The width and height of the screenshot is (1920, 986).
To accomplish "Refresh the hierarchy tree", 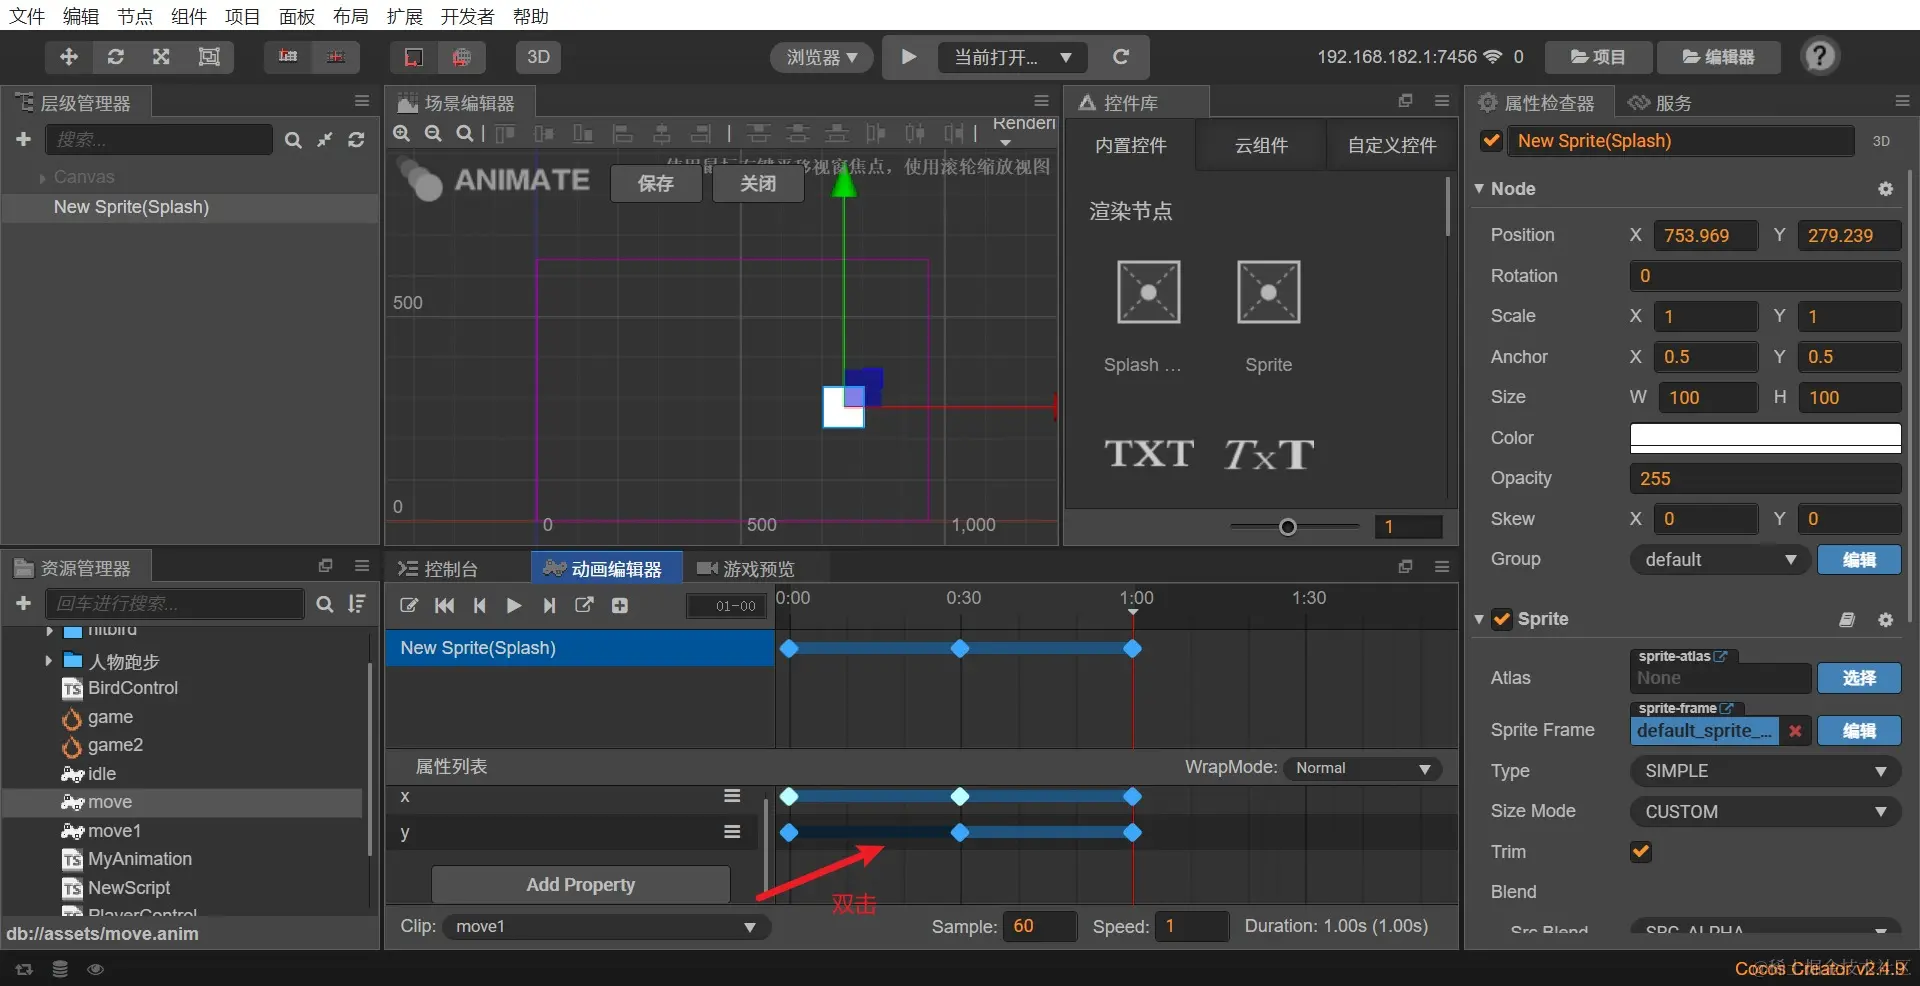I will click(x=356, y=140).
